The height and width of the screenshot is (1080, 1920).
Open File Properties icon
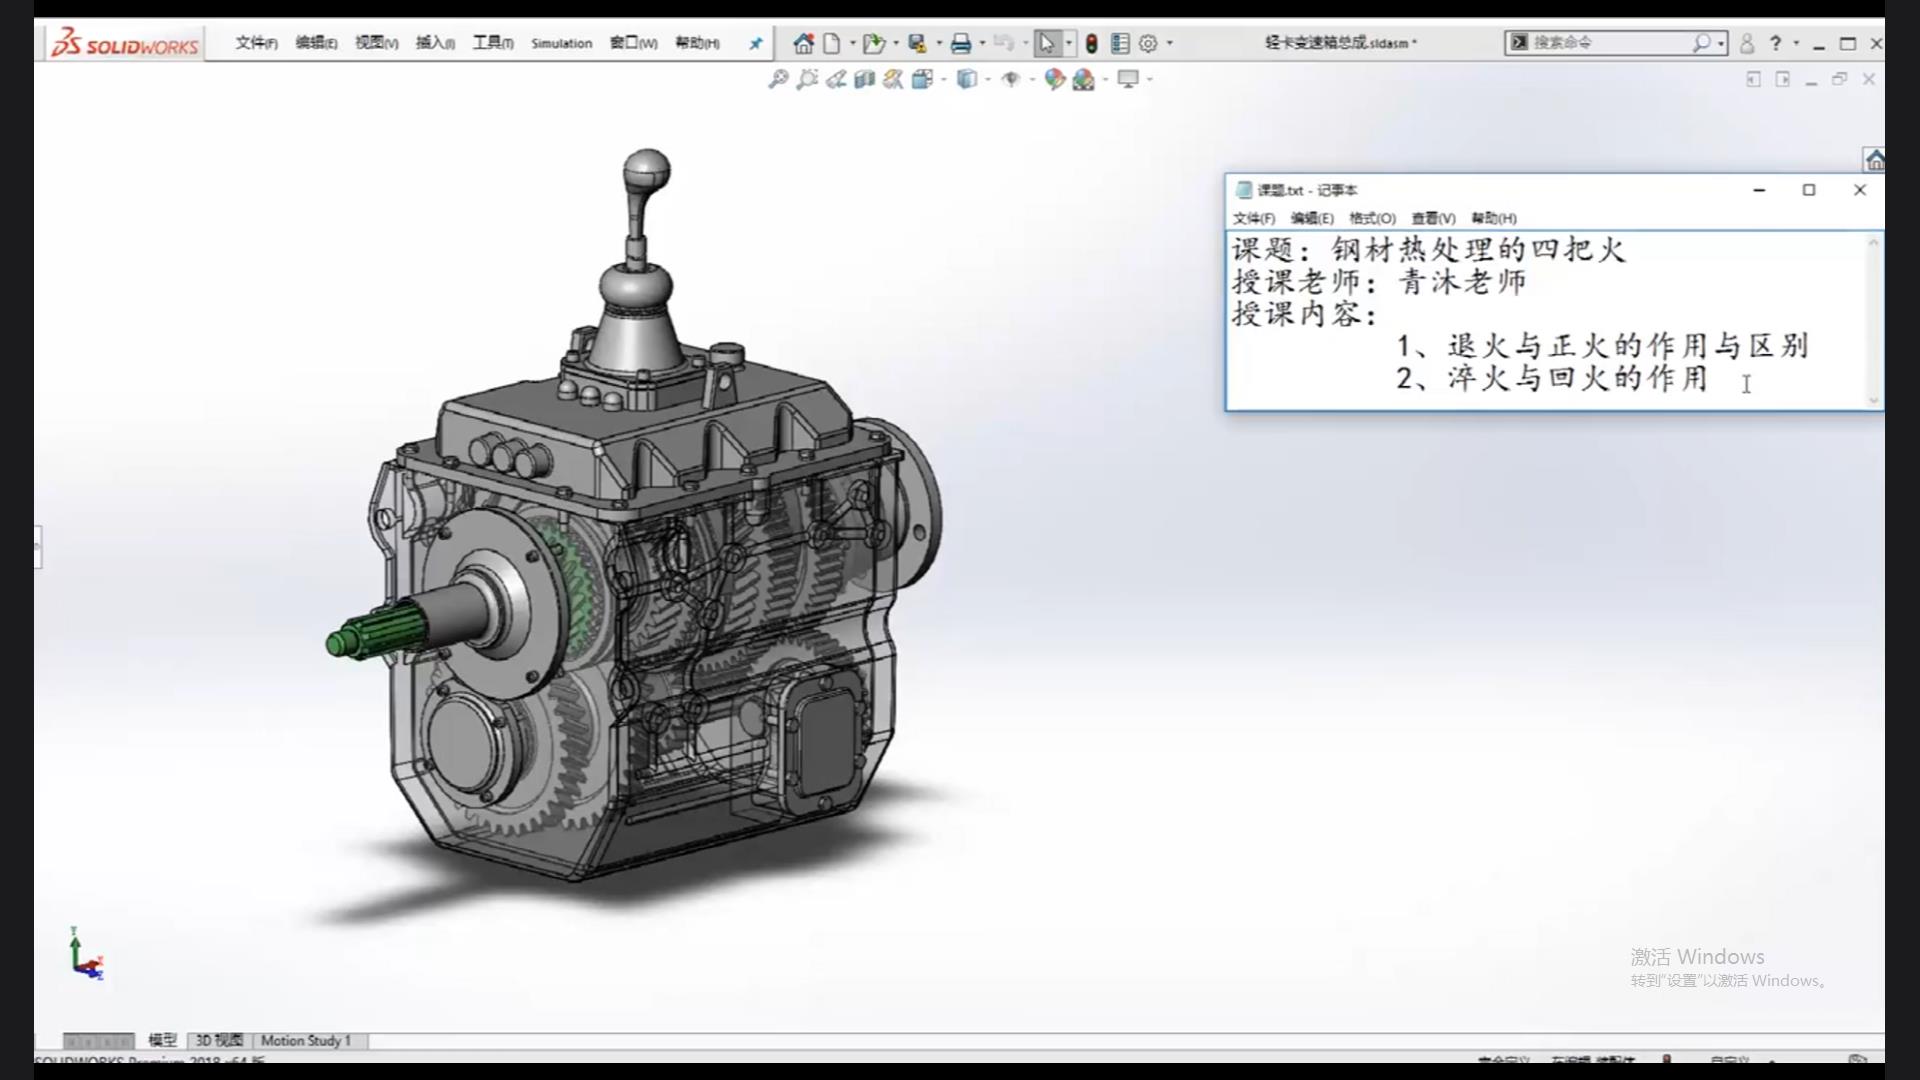click(1120, 43)
